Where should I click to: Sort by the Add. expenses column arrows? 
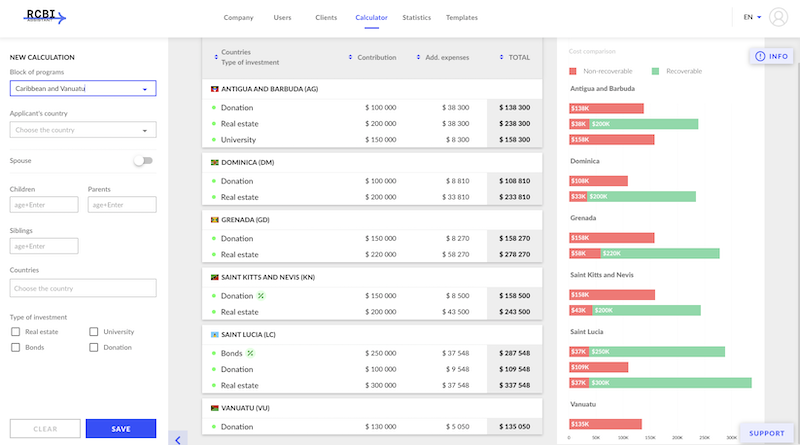[x=418, y=57]
